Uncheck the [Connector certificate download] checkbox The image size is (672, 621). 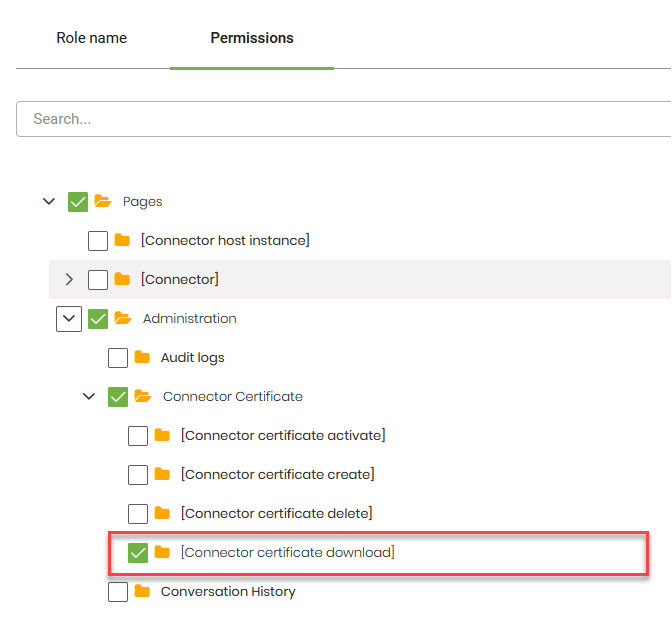pos(138,553)
